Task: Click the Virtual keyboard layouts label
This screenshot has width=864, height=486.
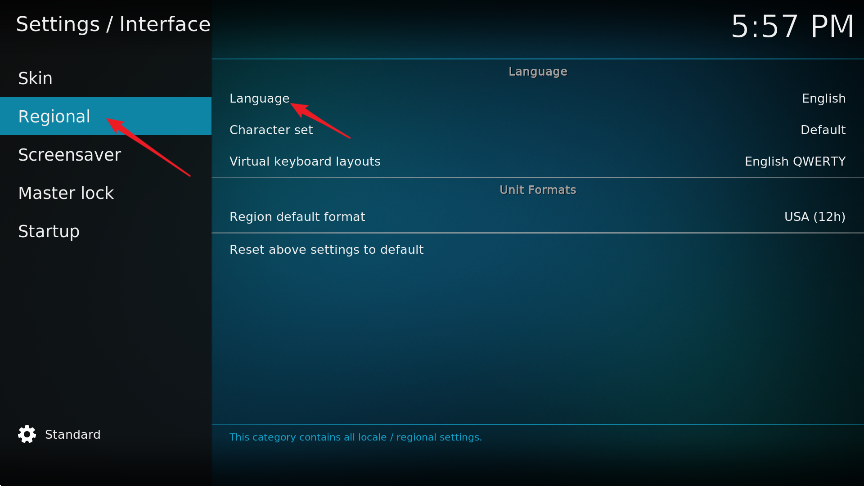Action: tap(305, 161)
